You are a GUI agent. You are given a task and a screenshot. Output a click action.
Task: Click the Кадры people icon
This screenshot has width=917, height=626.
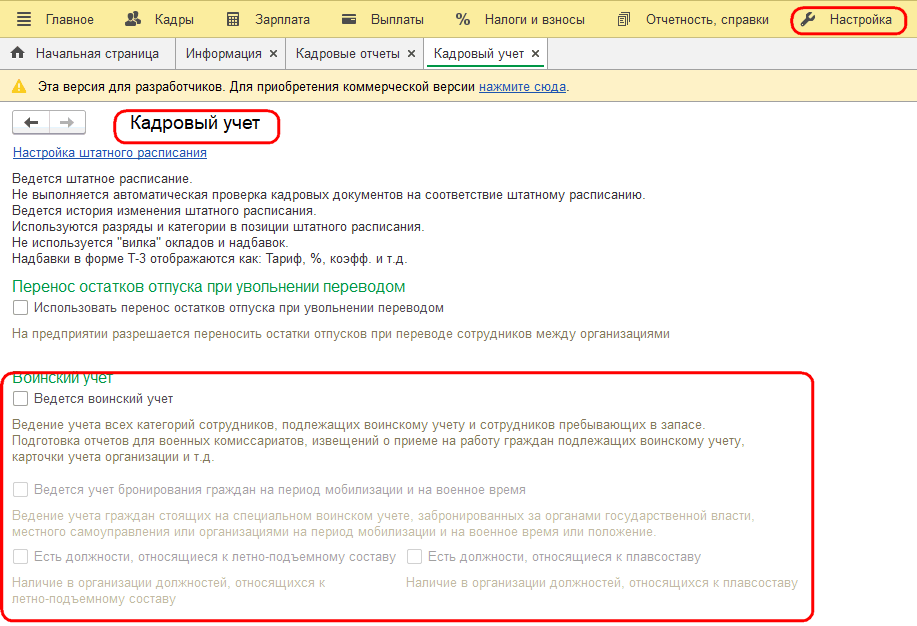coord(133,19)
